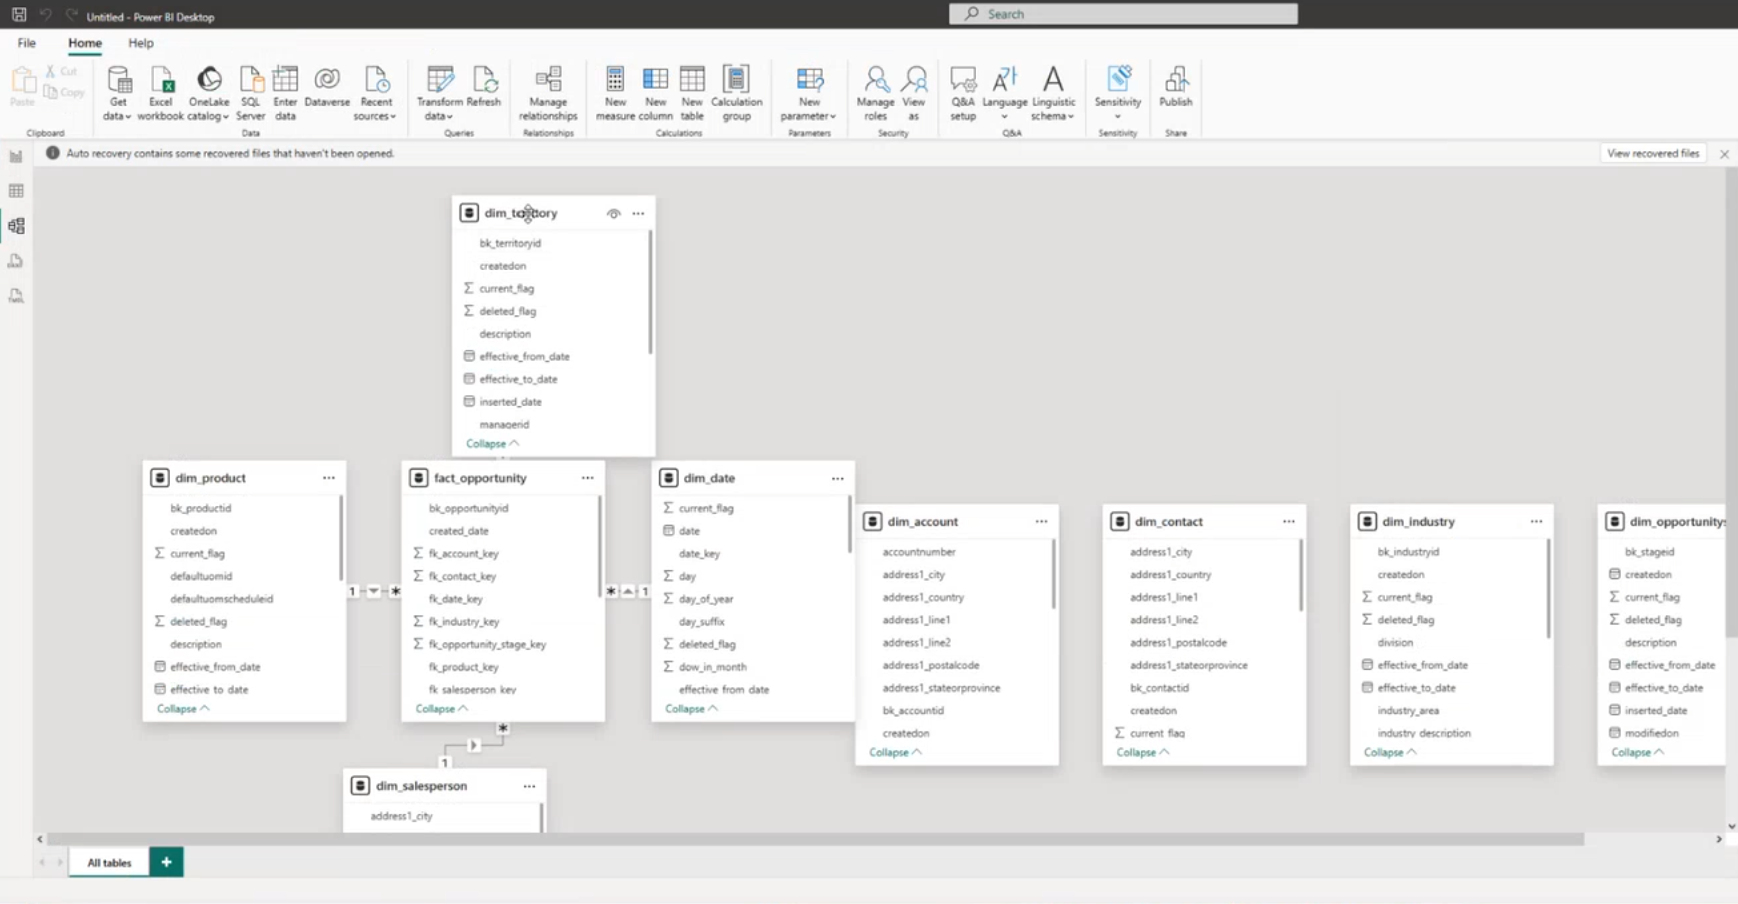Click the horizontal scrollbar of the canvas
The image size is (1738, 904).
815,840
